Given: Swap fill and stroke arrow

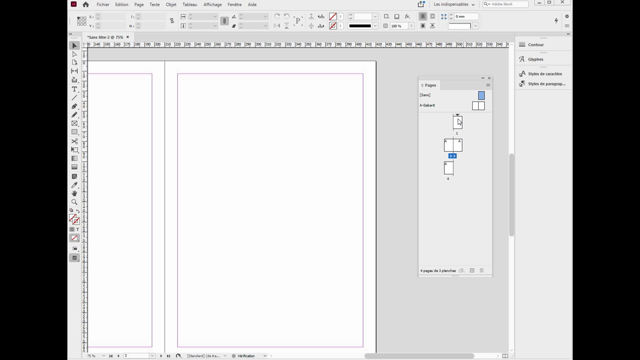Looking at the screenshot, I should [x=78, y=211].
